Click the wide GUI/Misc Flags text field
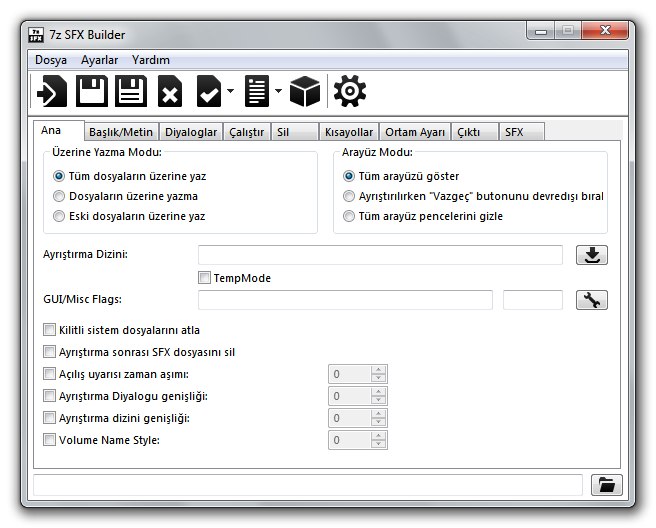Screen dimensions: 656x528 (345, 300)
